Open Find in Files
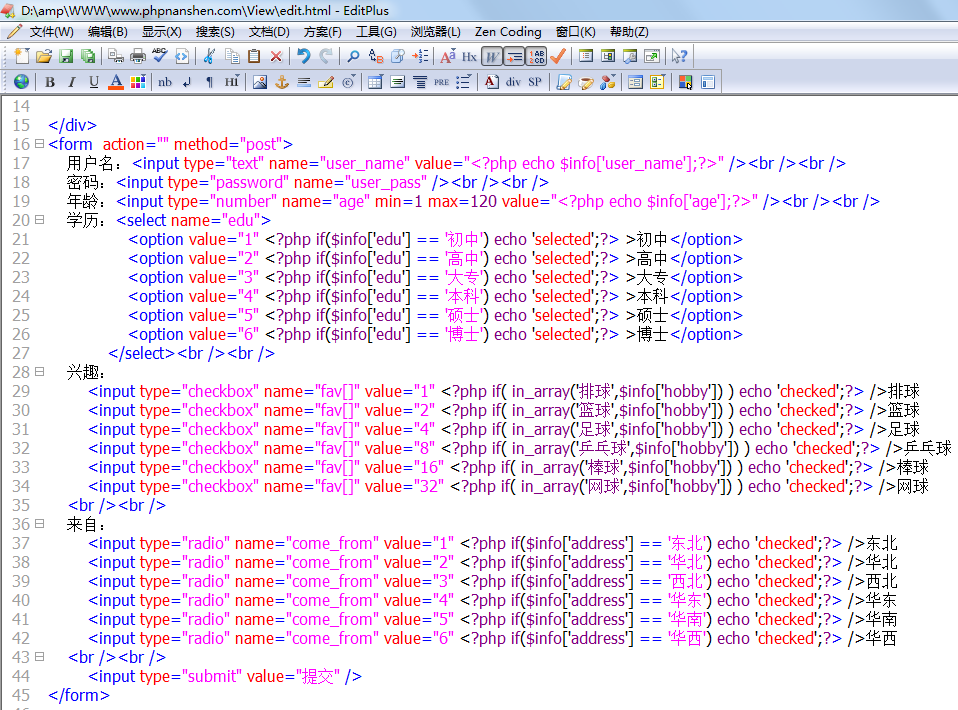Image resolution: width=958 pixels, height=710 pixels. coord(398,56)
